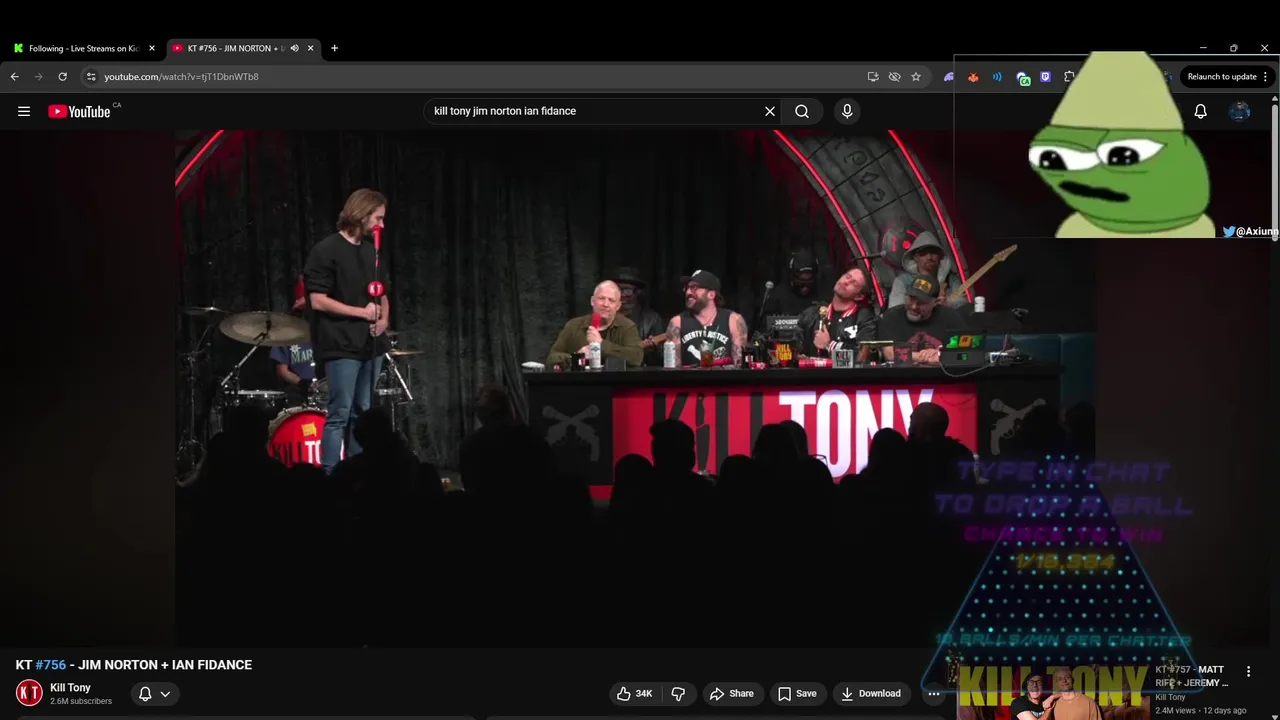Go to YouTube home via logo
The width and height of the screenshot is (1280, 720).
[x=80, y=111]
